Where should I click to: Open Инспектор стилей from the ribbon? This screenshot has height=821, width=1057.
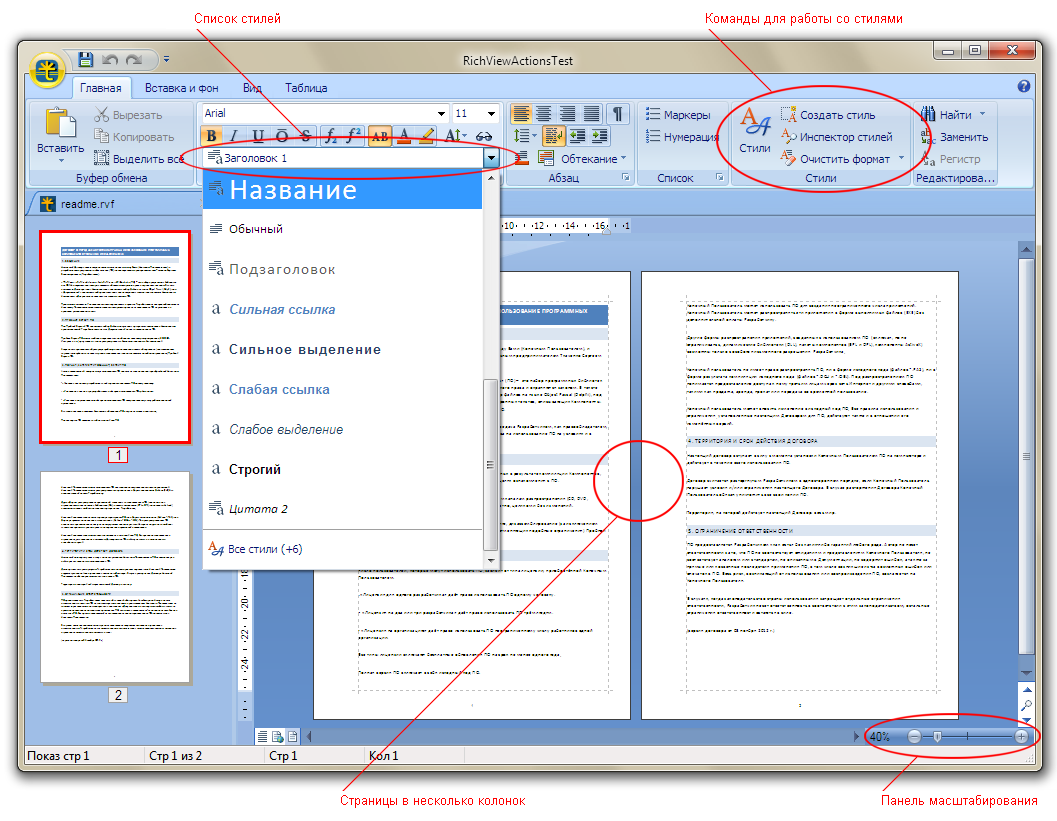789,137
